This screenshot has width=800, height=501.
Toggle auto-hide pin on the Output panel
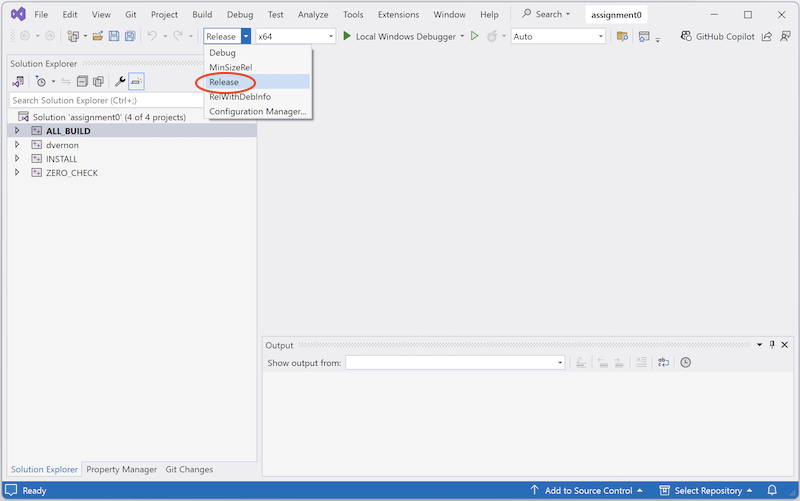coord(771,345)
